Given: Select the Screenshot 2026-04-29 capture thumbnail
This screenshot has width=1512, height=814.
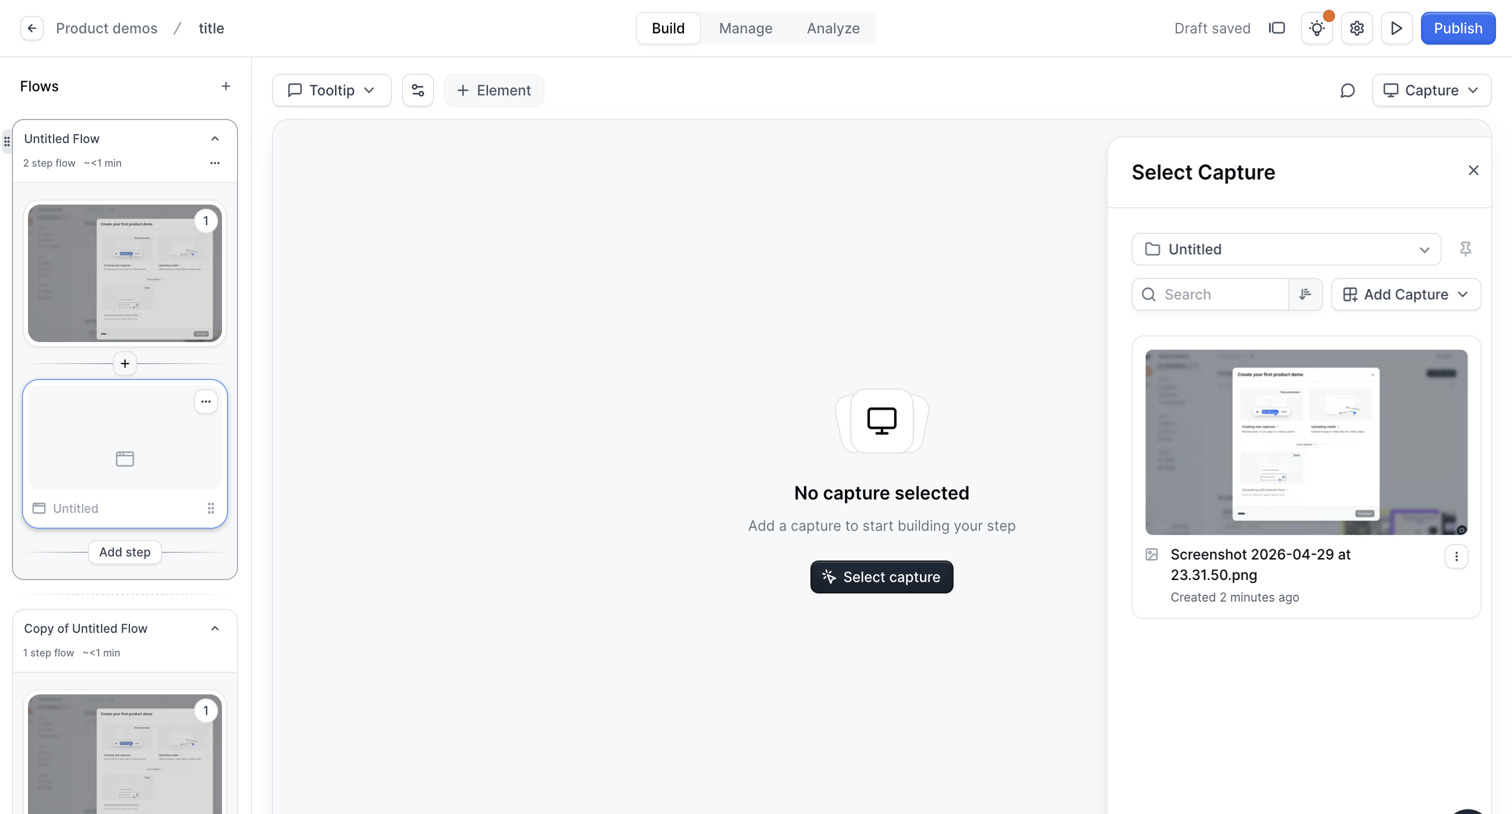Looking at the screenshot, I should tap(1306, 442).
